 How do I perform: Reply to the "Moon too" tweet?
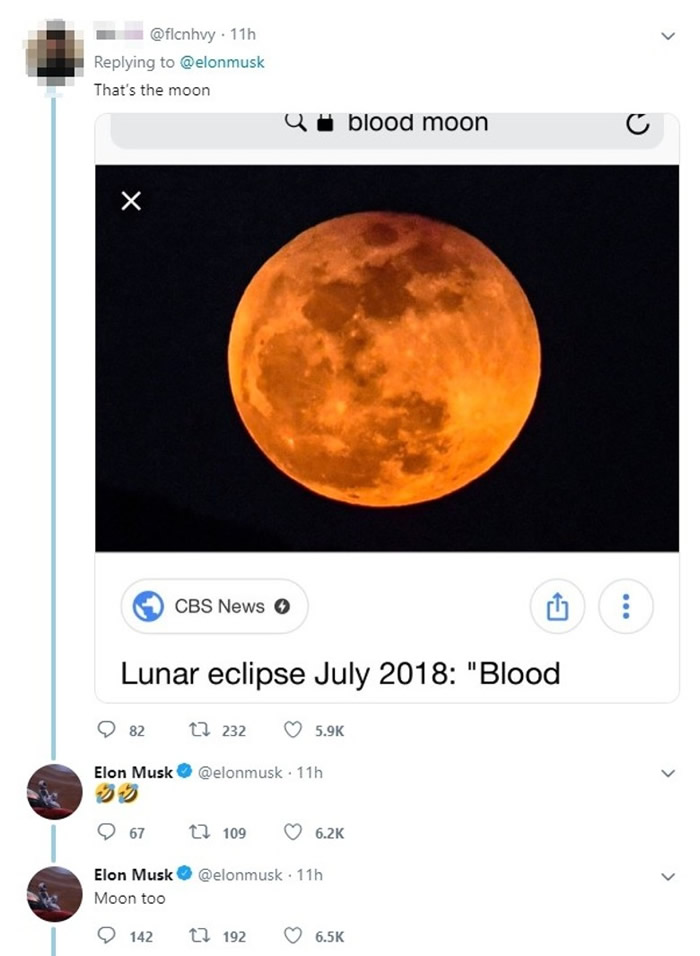pos(105,937)
